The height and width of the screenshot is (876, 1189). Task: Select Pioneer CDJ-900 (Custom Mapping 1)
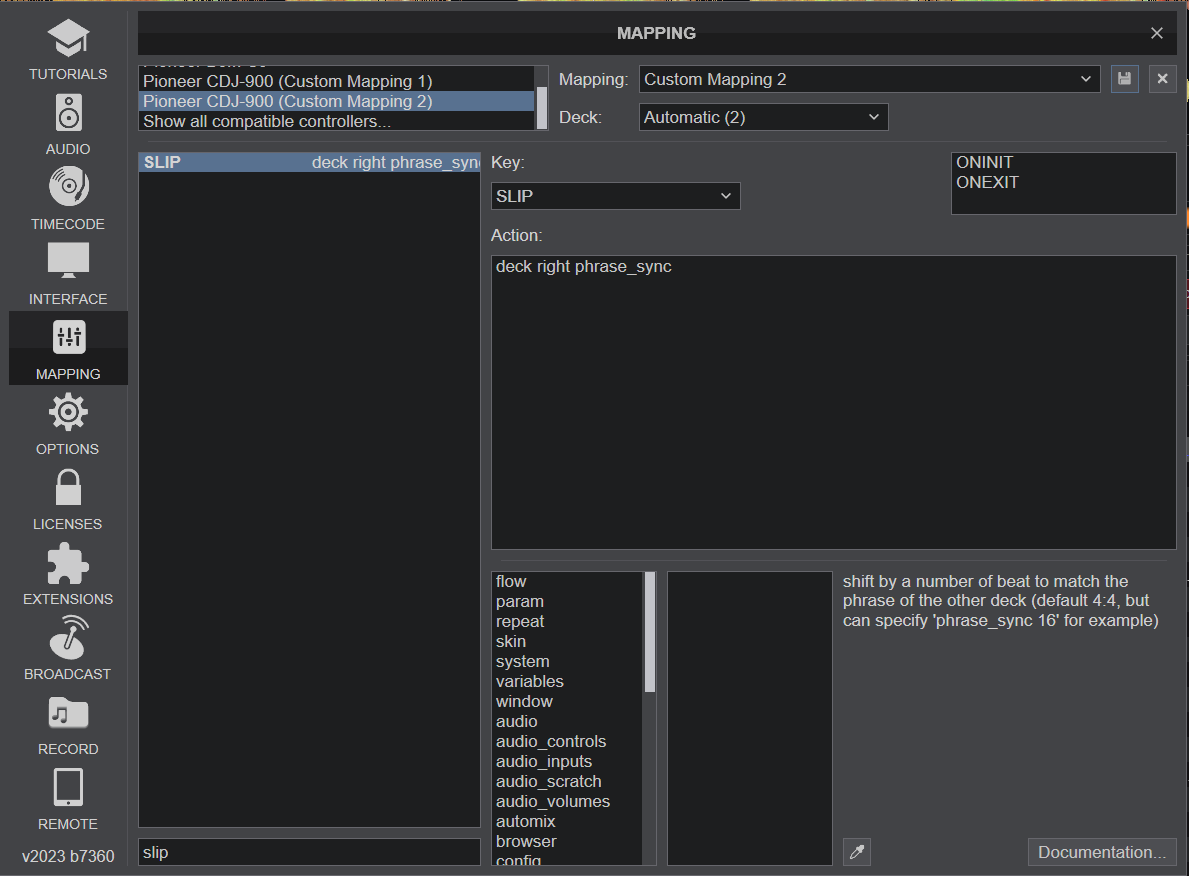pyautogui.click(x=337, y=81)
